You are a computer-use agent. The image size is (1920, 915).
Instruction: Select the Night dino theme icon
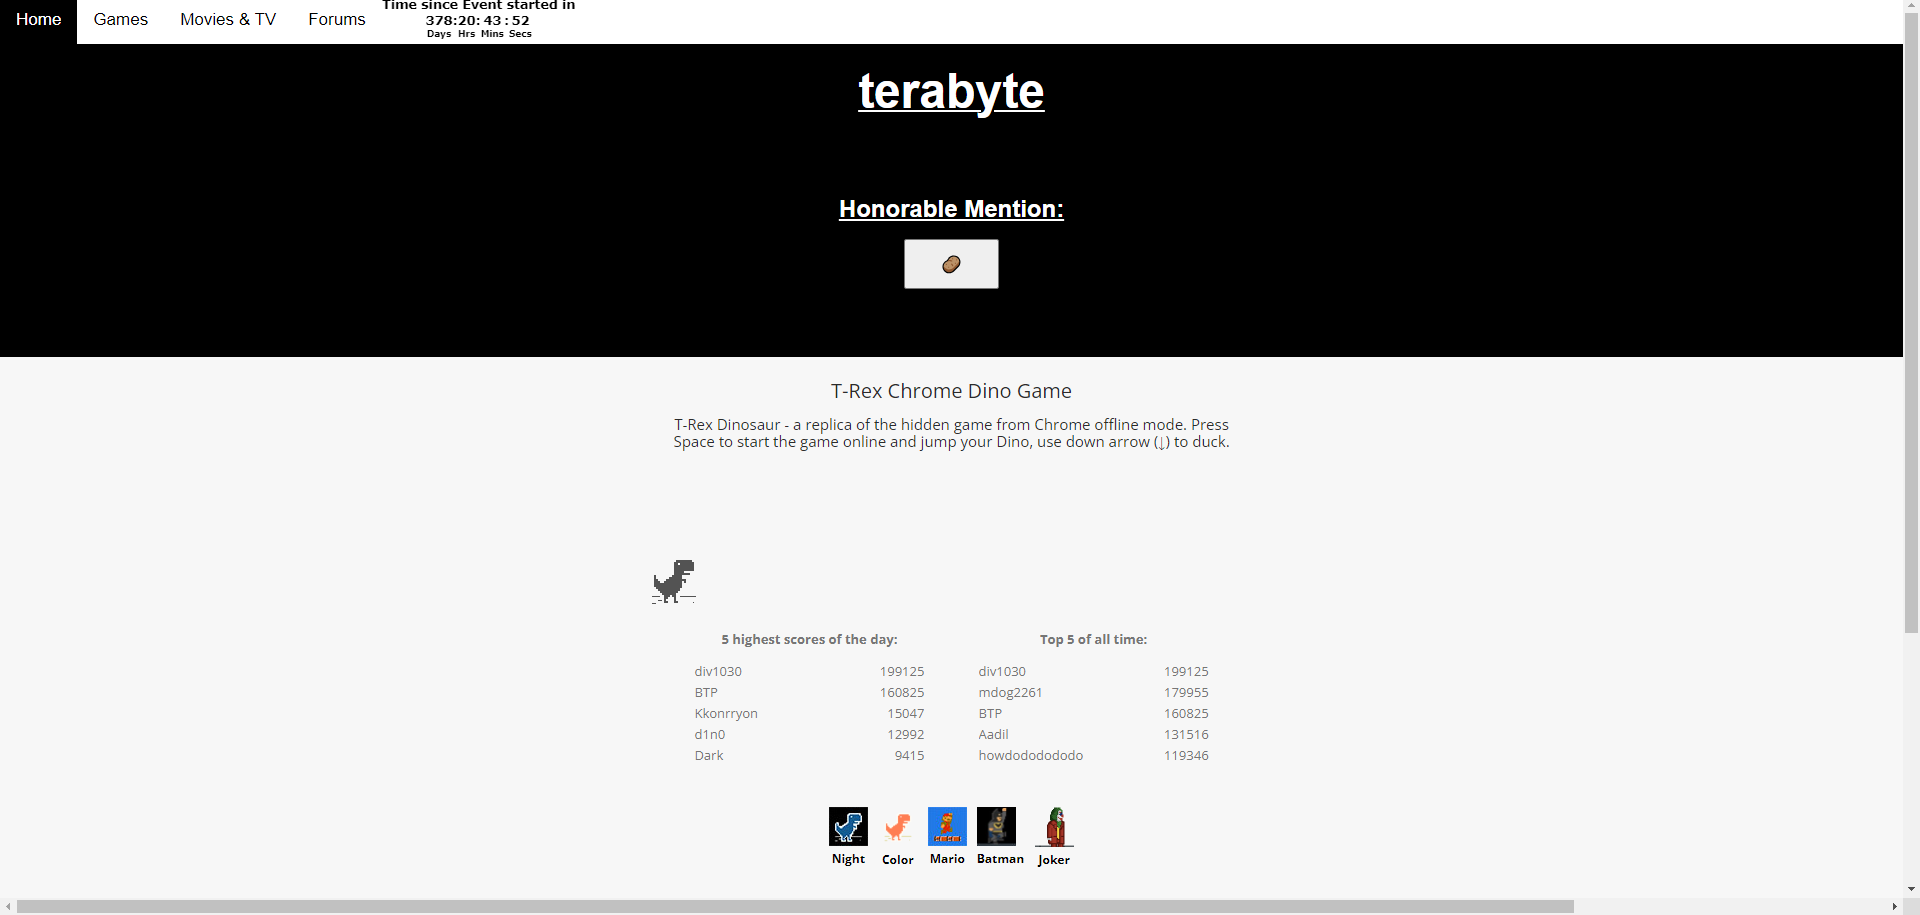(848, 826)
